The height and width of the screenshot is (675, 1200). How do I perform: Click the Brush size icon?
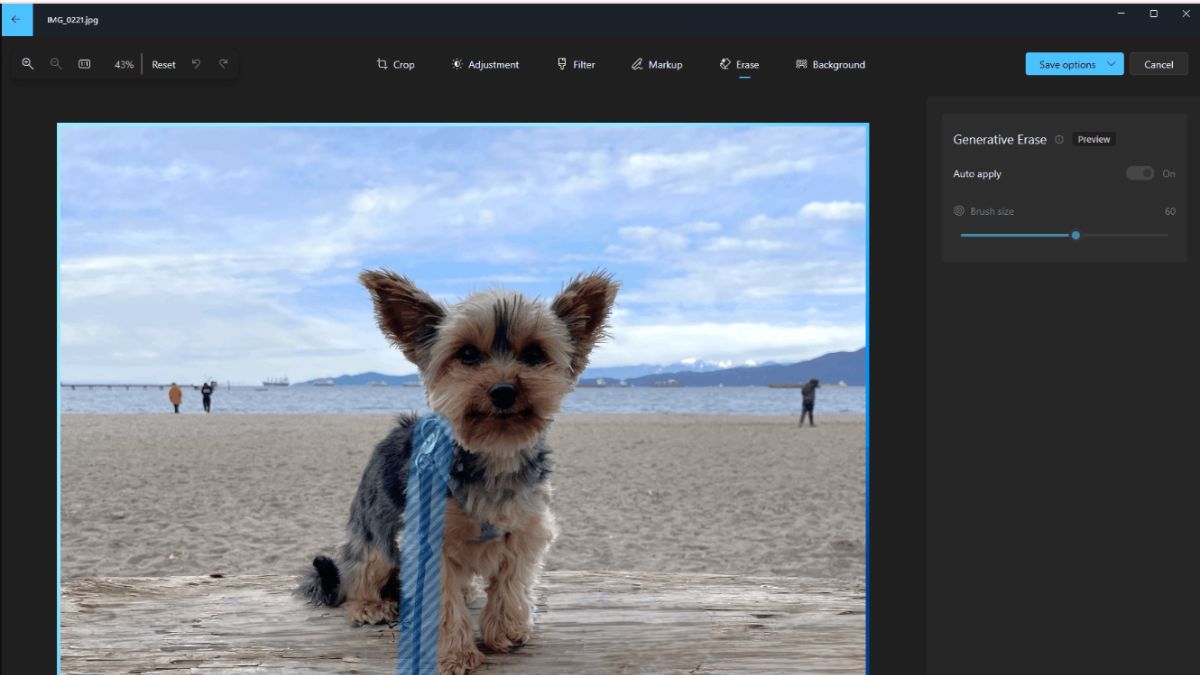[x=959, y=211]
